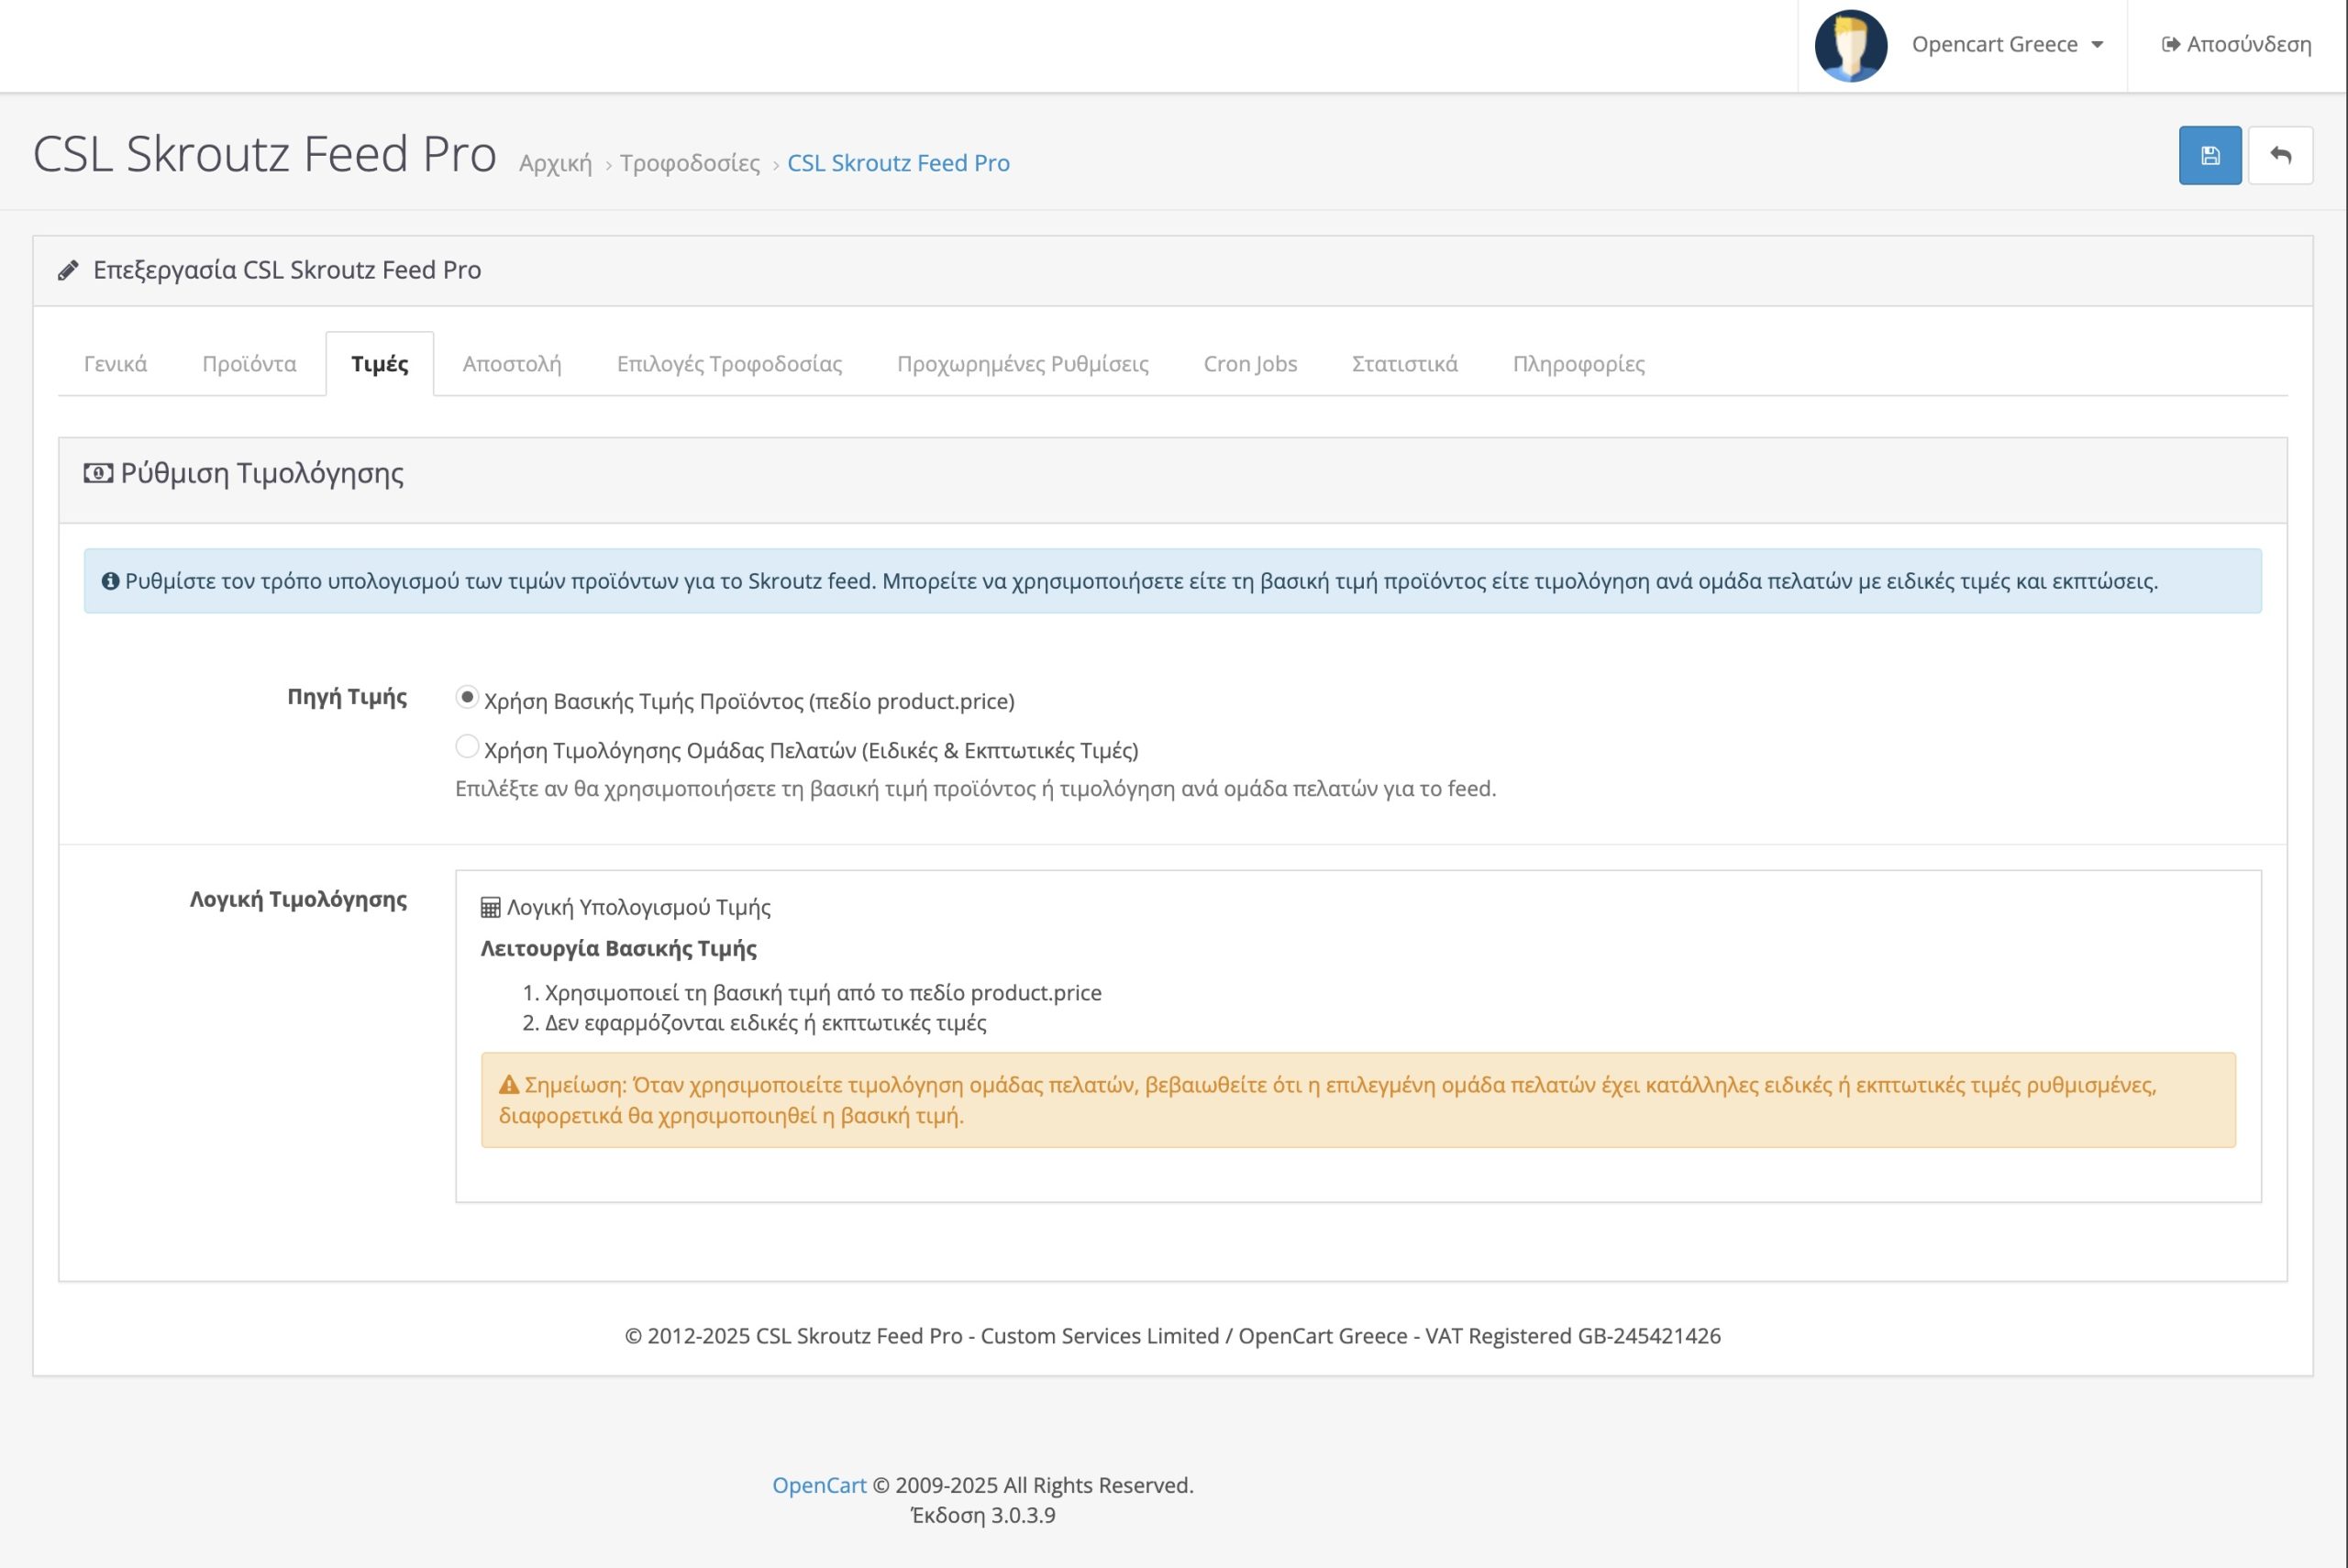This screenshot has width=2348, height=1568.
Task: Click the Αποσύνδεση logout link
Action: click(2237, 44)
